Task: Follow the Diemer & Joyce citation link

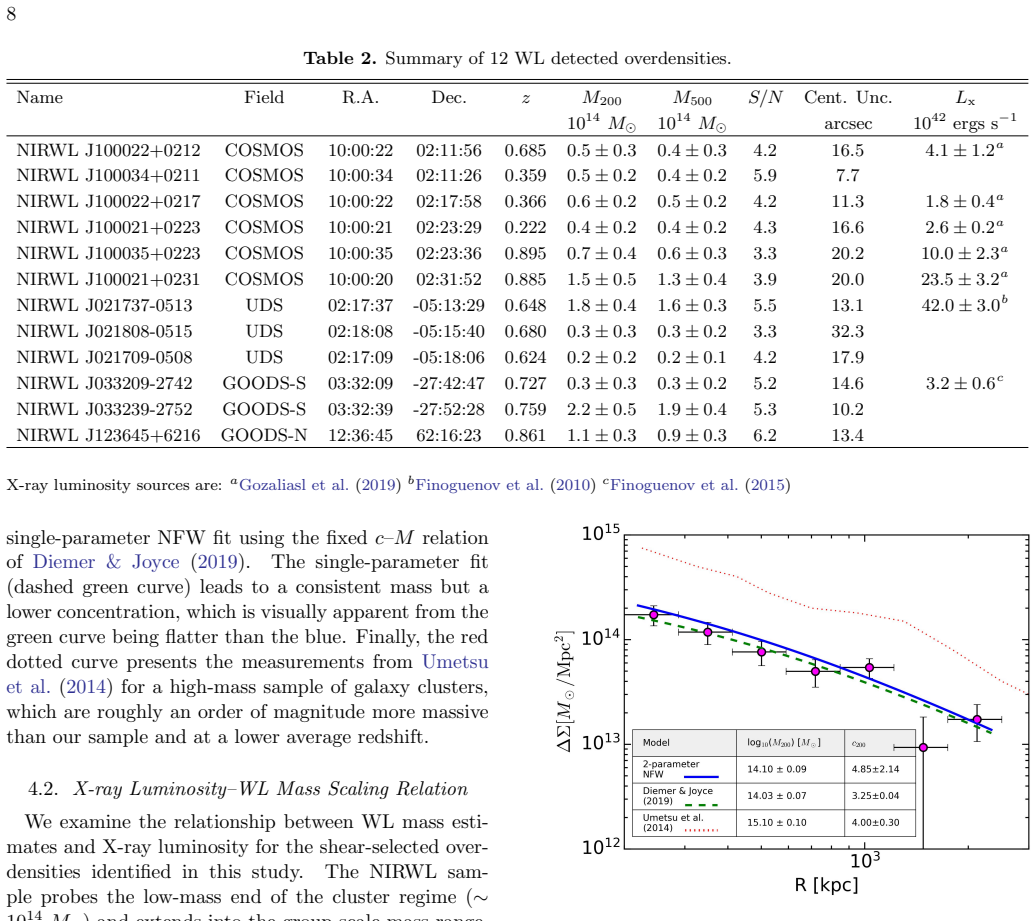Action: 106,562
